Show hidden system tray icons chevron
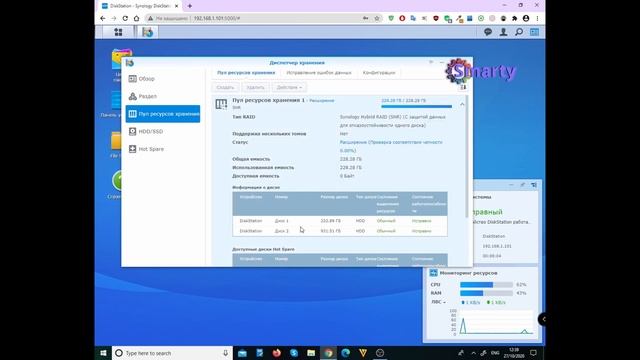The image size is (640, 360). pyautogui.click(x=473, y=353)
